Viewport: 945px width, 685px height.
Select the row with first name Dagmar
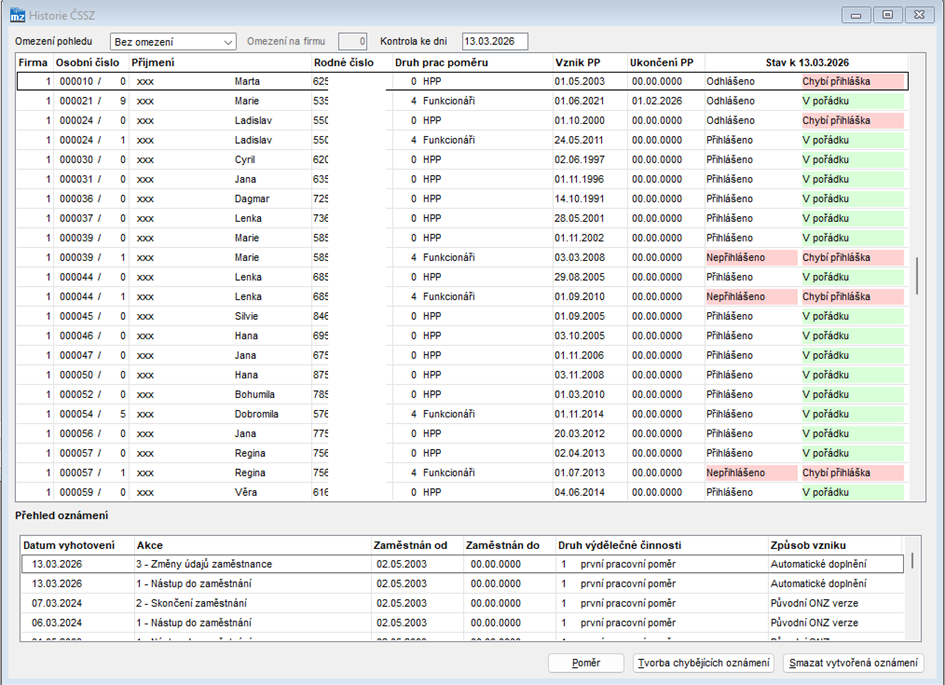click(462, 199)
